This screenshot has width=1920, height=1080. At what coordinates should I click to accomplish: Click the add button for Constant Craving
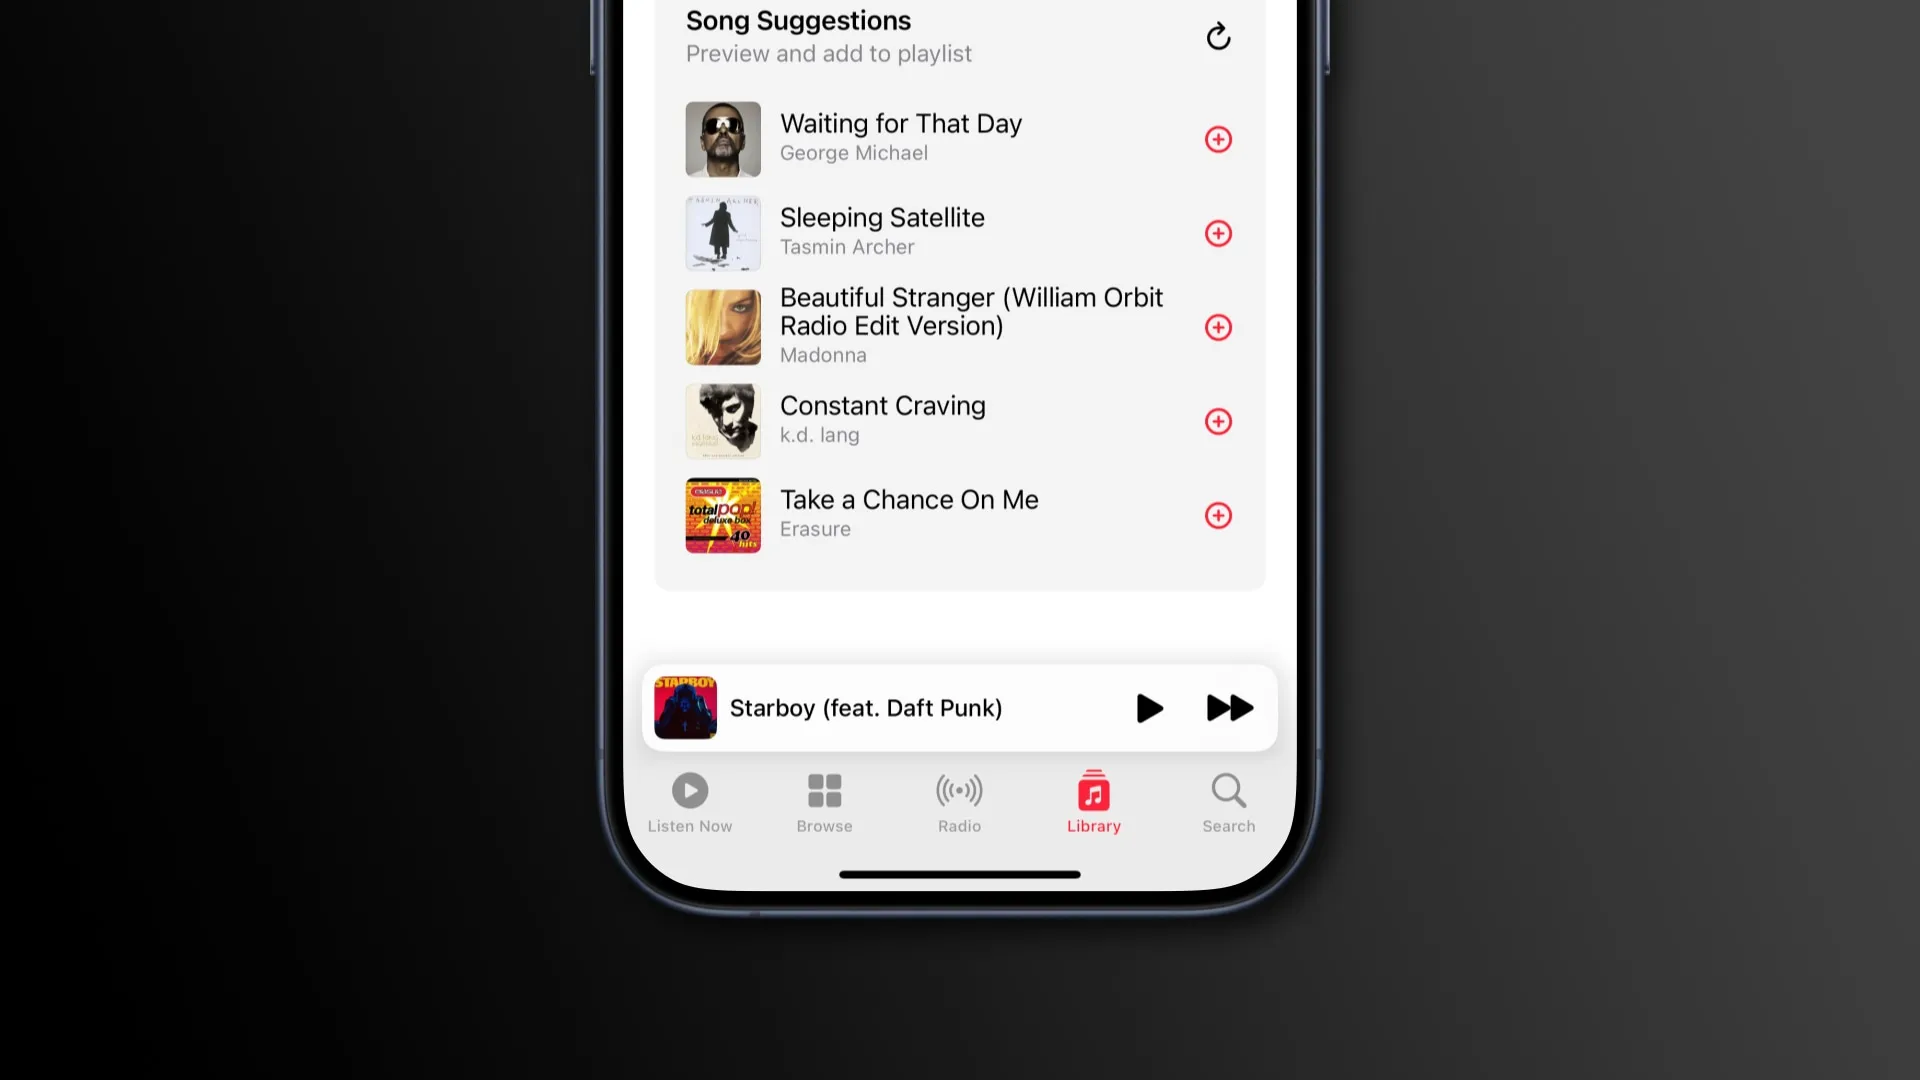[x=1216, y=421]
